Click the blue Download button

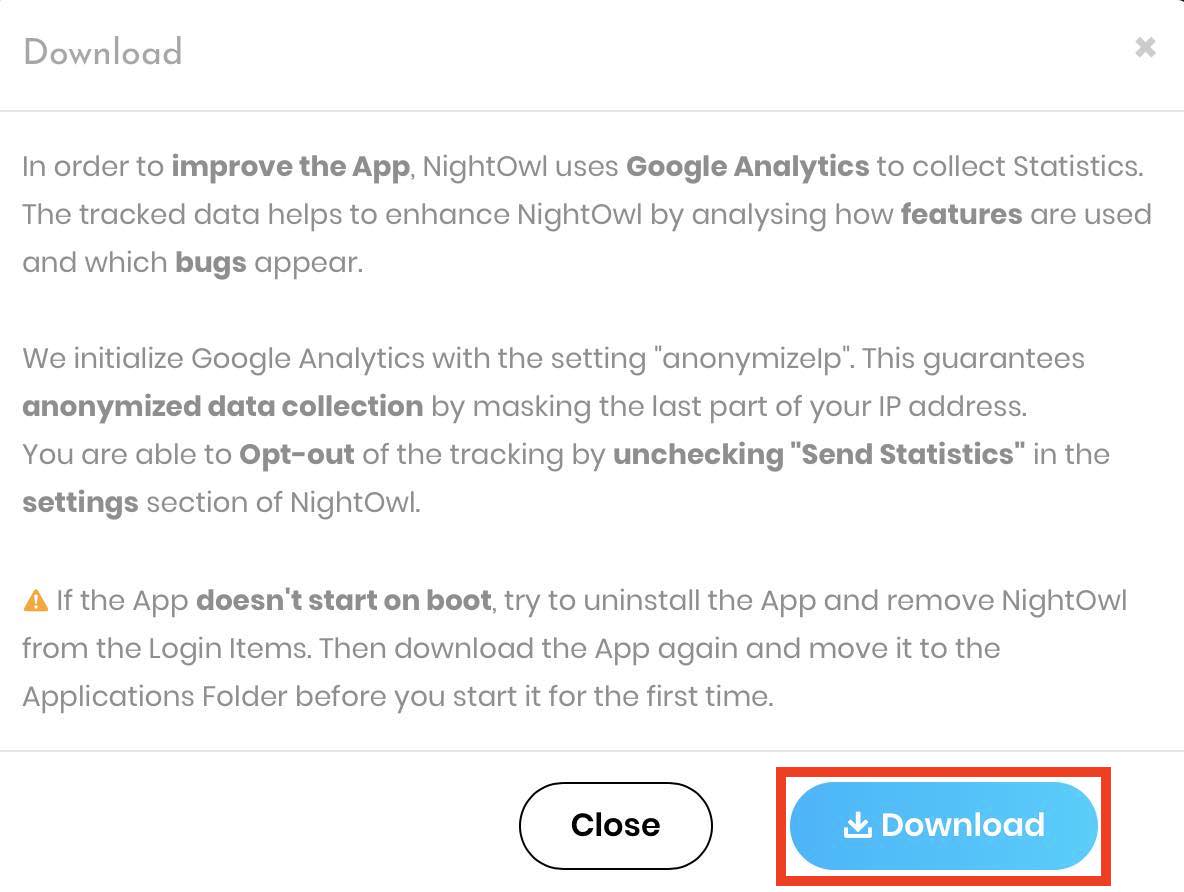tap(943, 825)
